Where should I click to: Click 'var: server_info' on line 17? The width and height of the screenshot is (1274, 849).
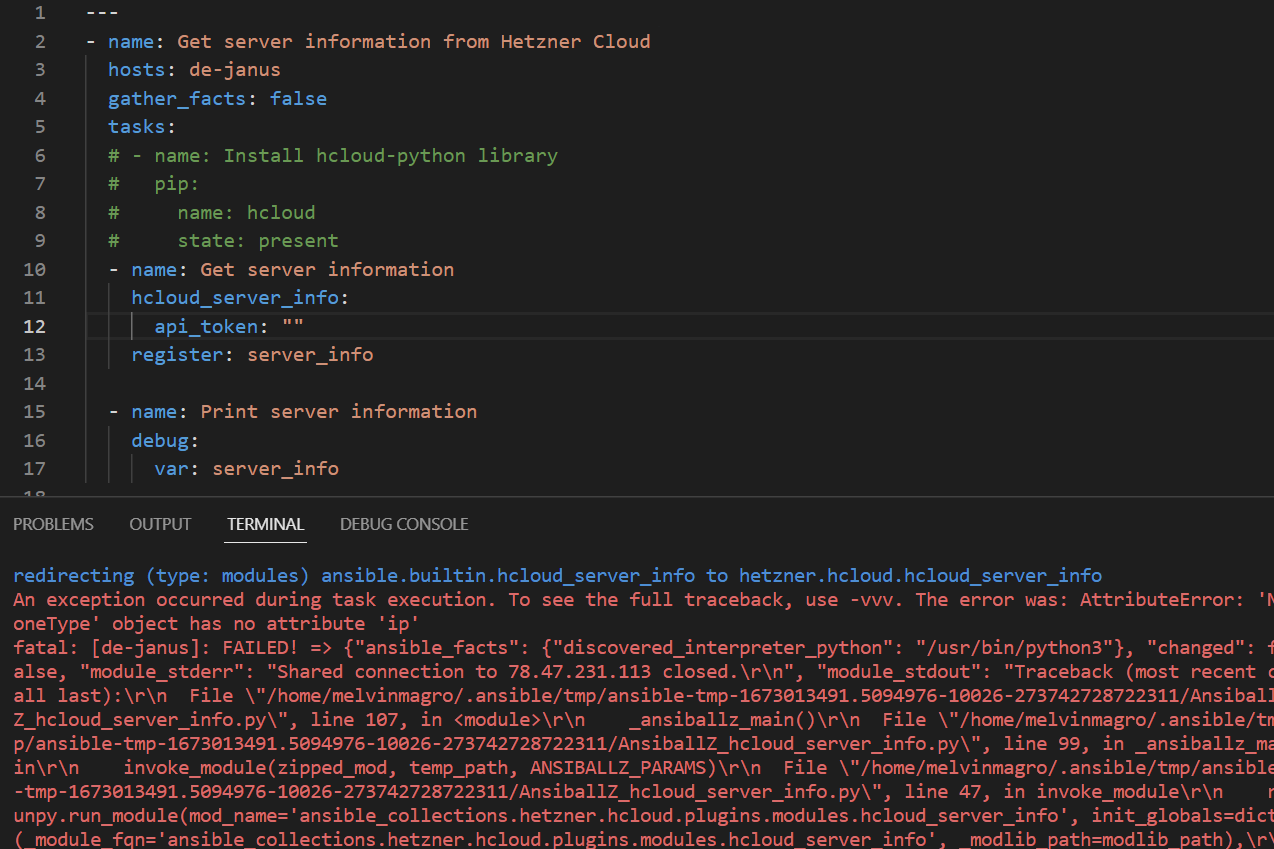(247, 468)
